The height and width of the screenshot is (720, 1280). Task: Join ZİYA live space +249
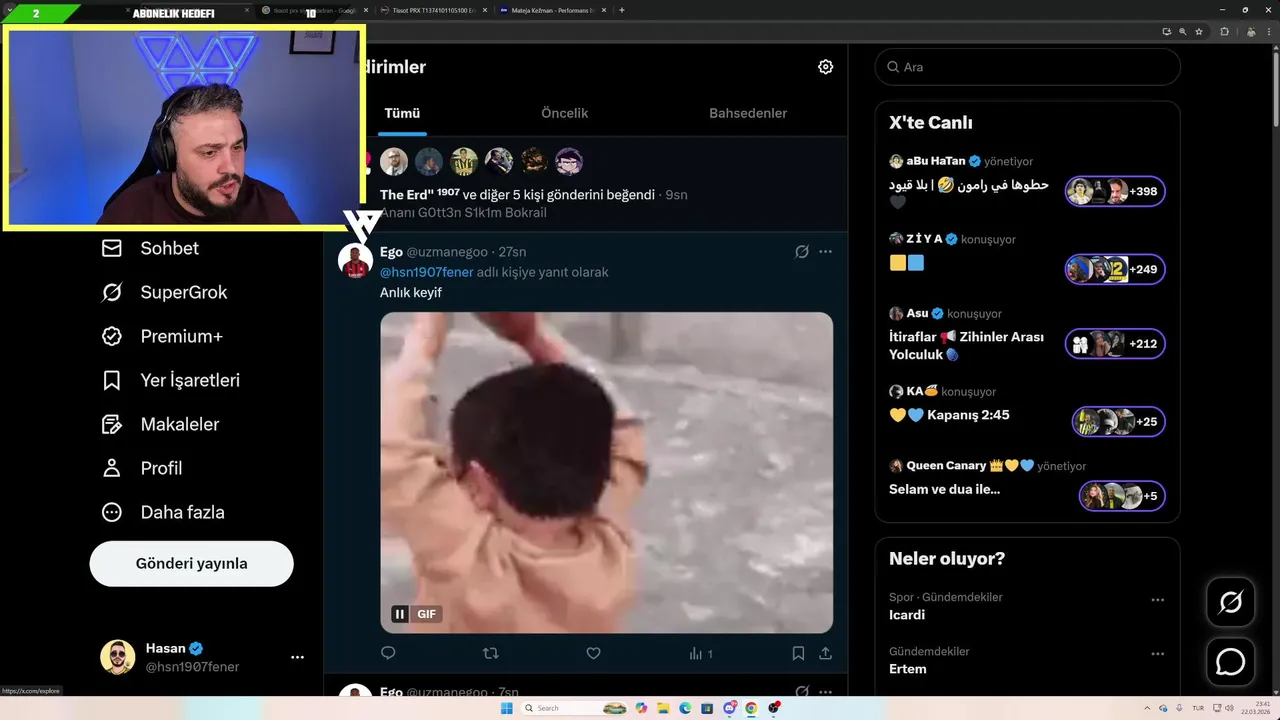click(1114, 269)
